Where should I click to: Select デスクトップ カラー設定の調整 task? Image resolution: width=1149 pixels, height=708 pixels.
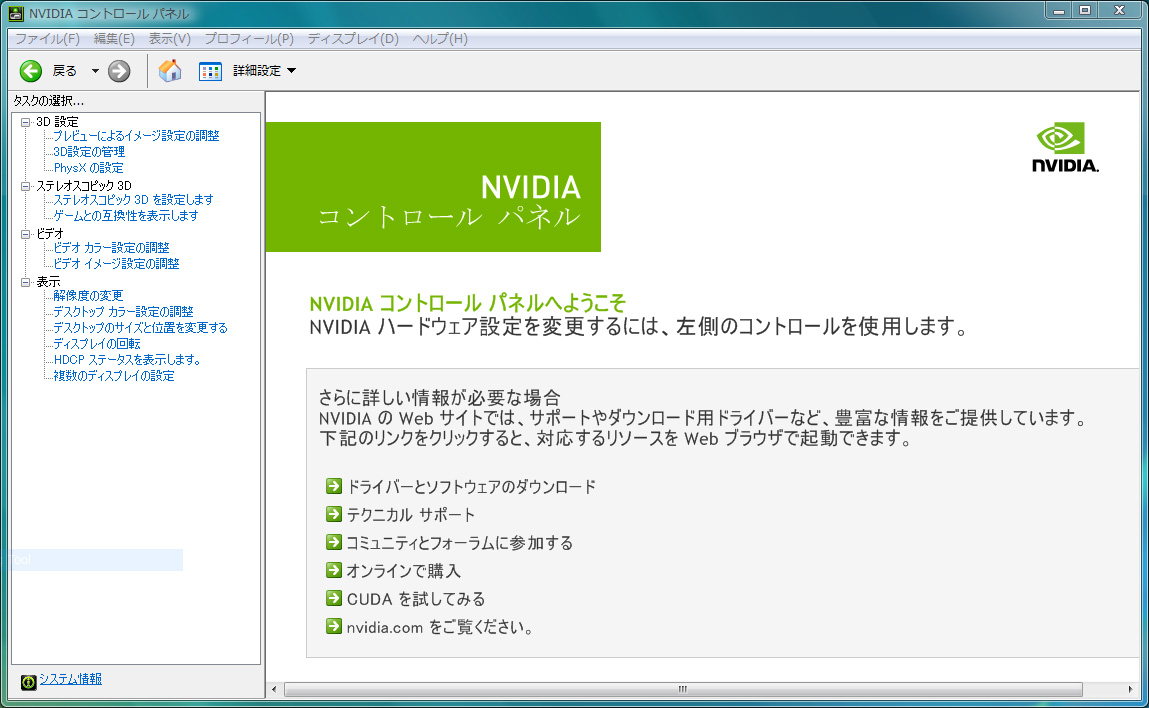[x=123, y=311]
